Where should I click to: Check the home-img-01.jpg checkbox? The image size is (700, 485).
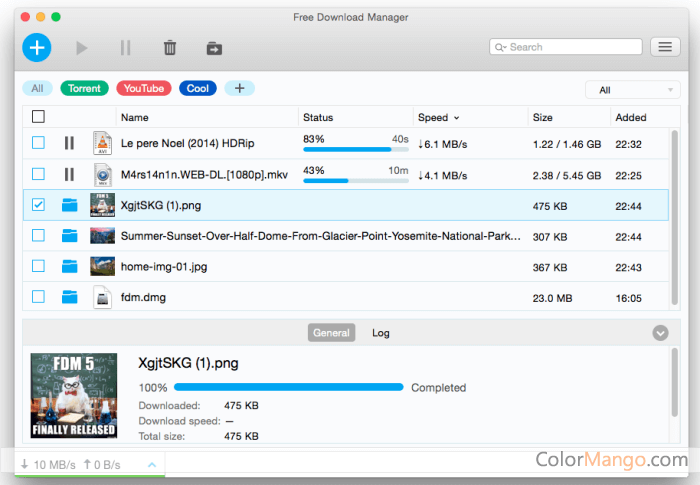[38, 266]
